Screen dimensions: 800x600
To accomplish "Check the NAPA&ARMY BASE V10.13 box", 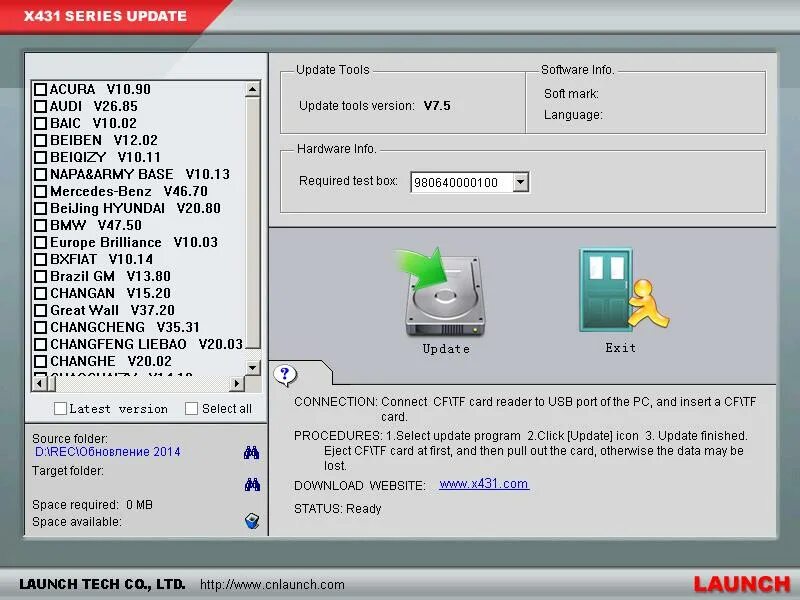I will [x=40, y=174].
